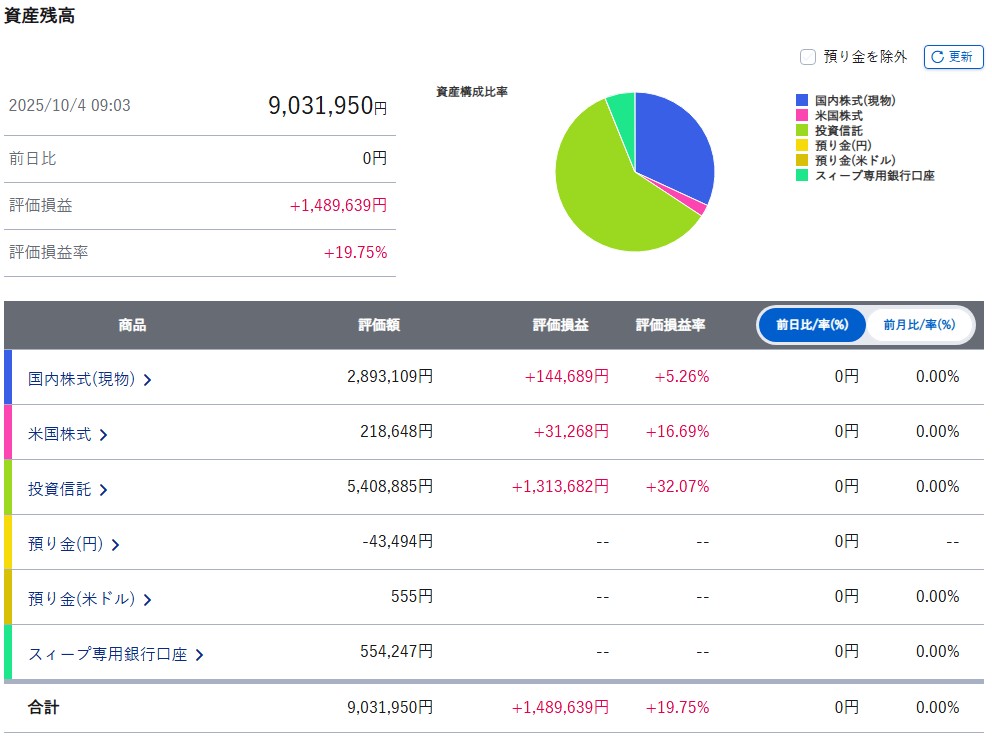Click chevron beside 預り金(米ドル)
The width and height of the screenshot is (992, 739).
(148, 600)
